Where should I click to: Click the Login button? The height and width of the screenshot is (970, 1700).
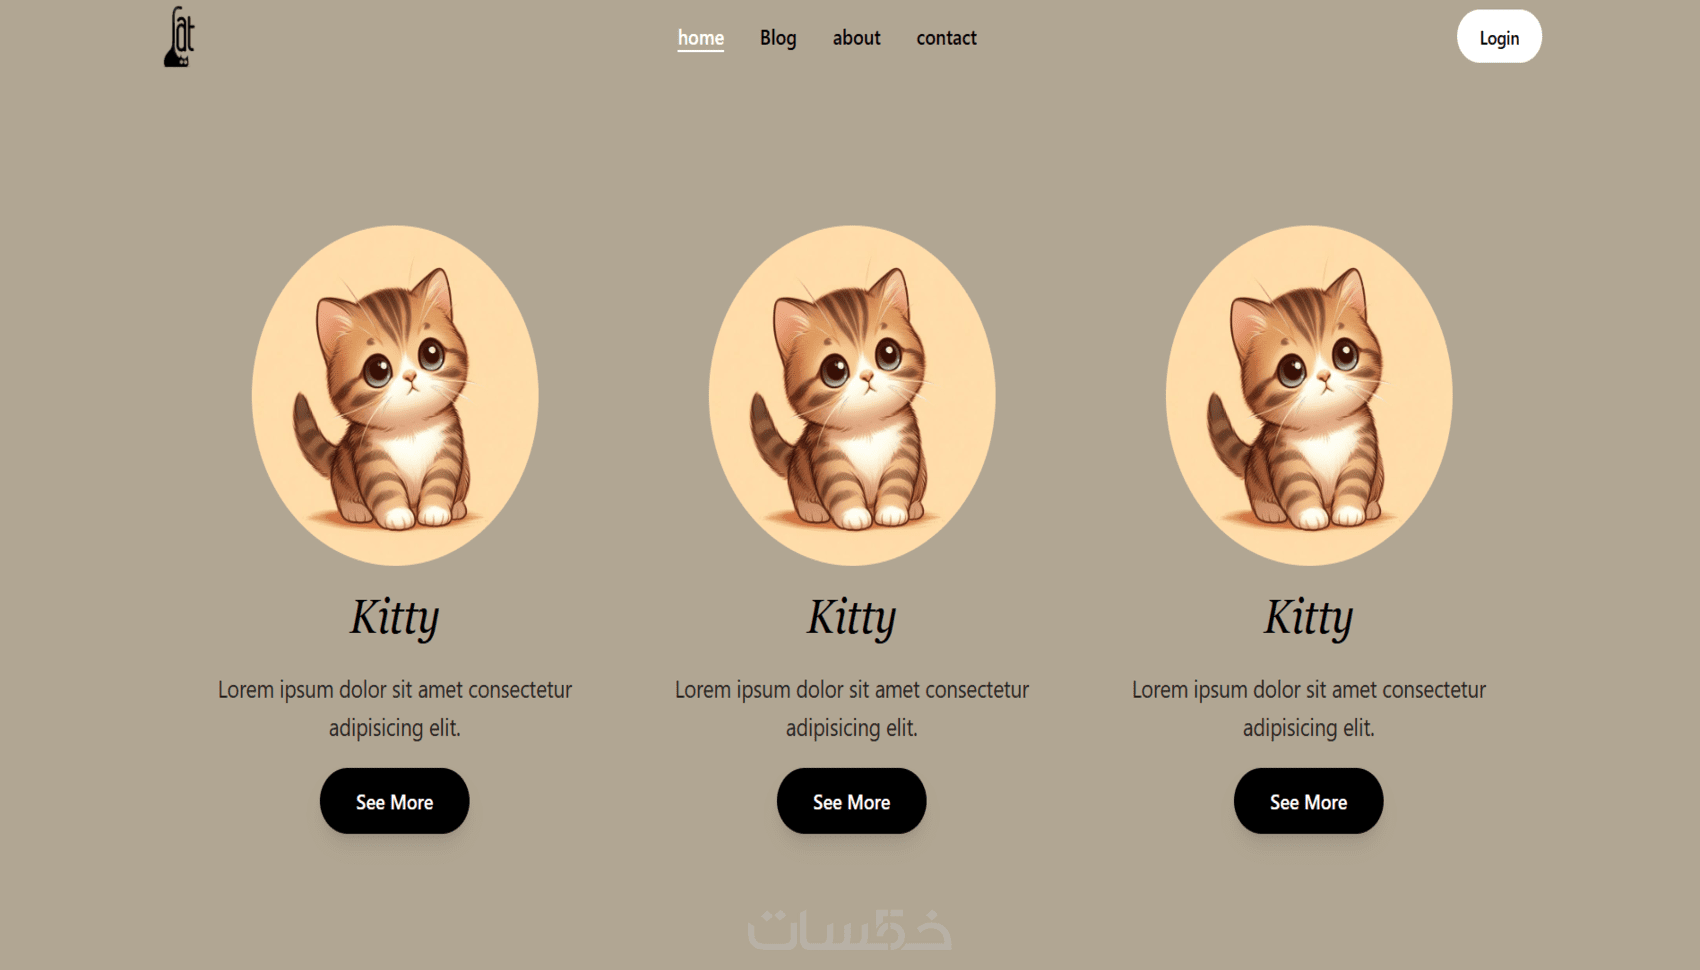[1499, 37]
